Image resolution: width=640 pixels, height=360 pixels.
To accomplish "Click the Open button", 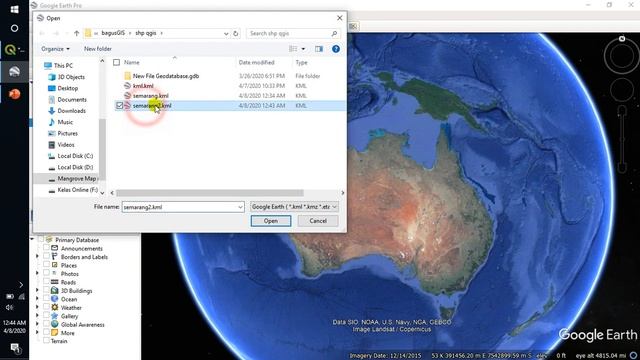I will [x=271, y=221].
